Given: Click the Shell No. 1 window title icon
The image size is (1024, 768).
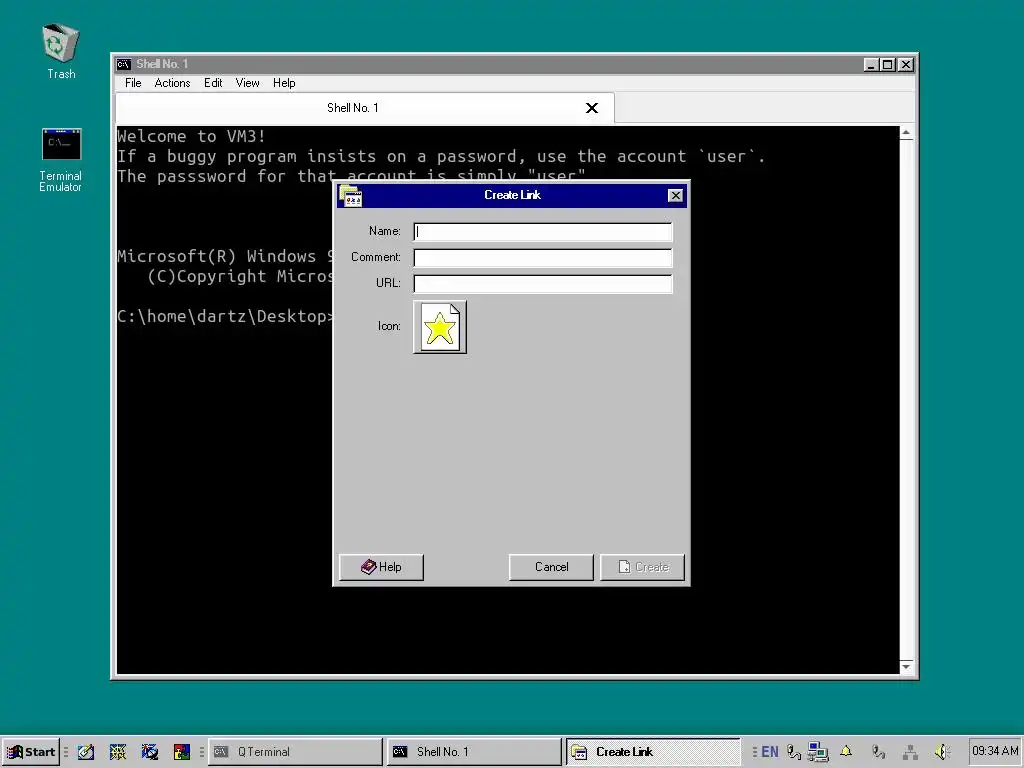Looking at the screenshot, I should [x=123, y=64].
